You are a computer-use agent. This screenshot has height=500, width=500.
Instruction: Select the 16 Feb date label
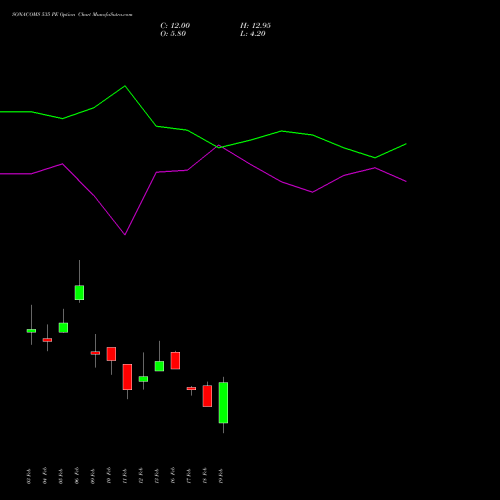pos(173,476)
